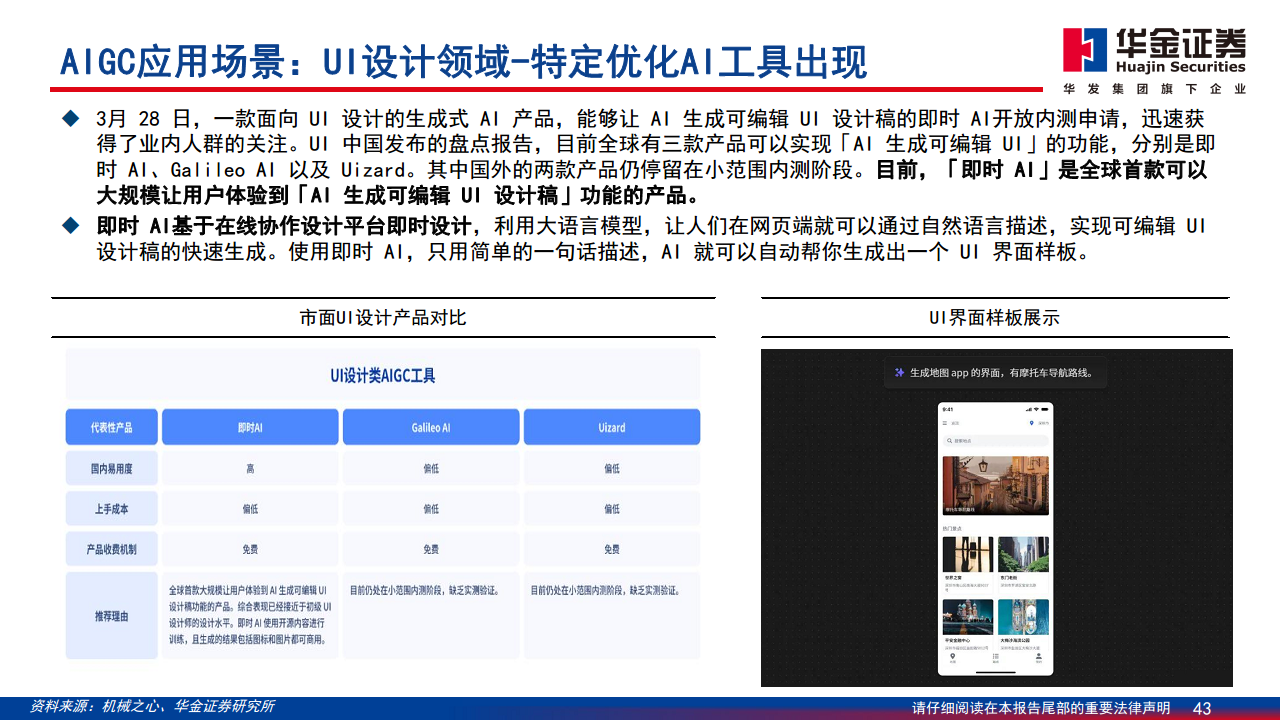
Task: Click the 热门景点 heading in phone mockup
Action: [x=952, y=528]
